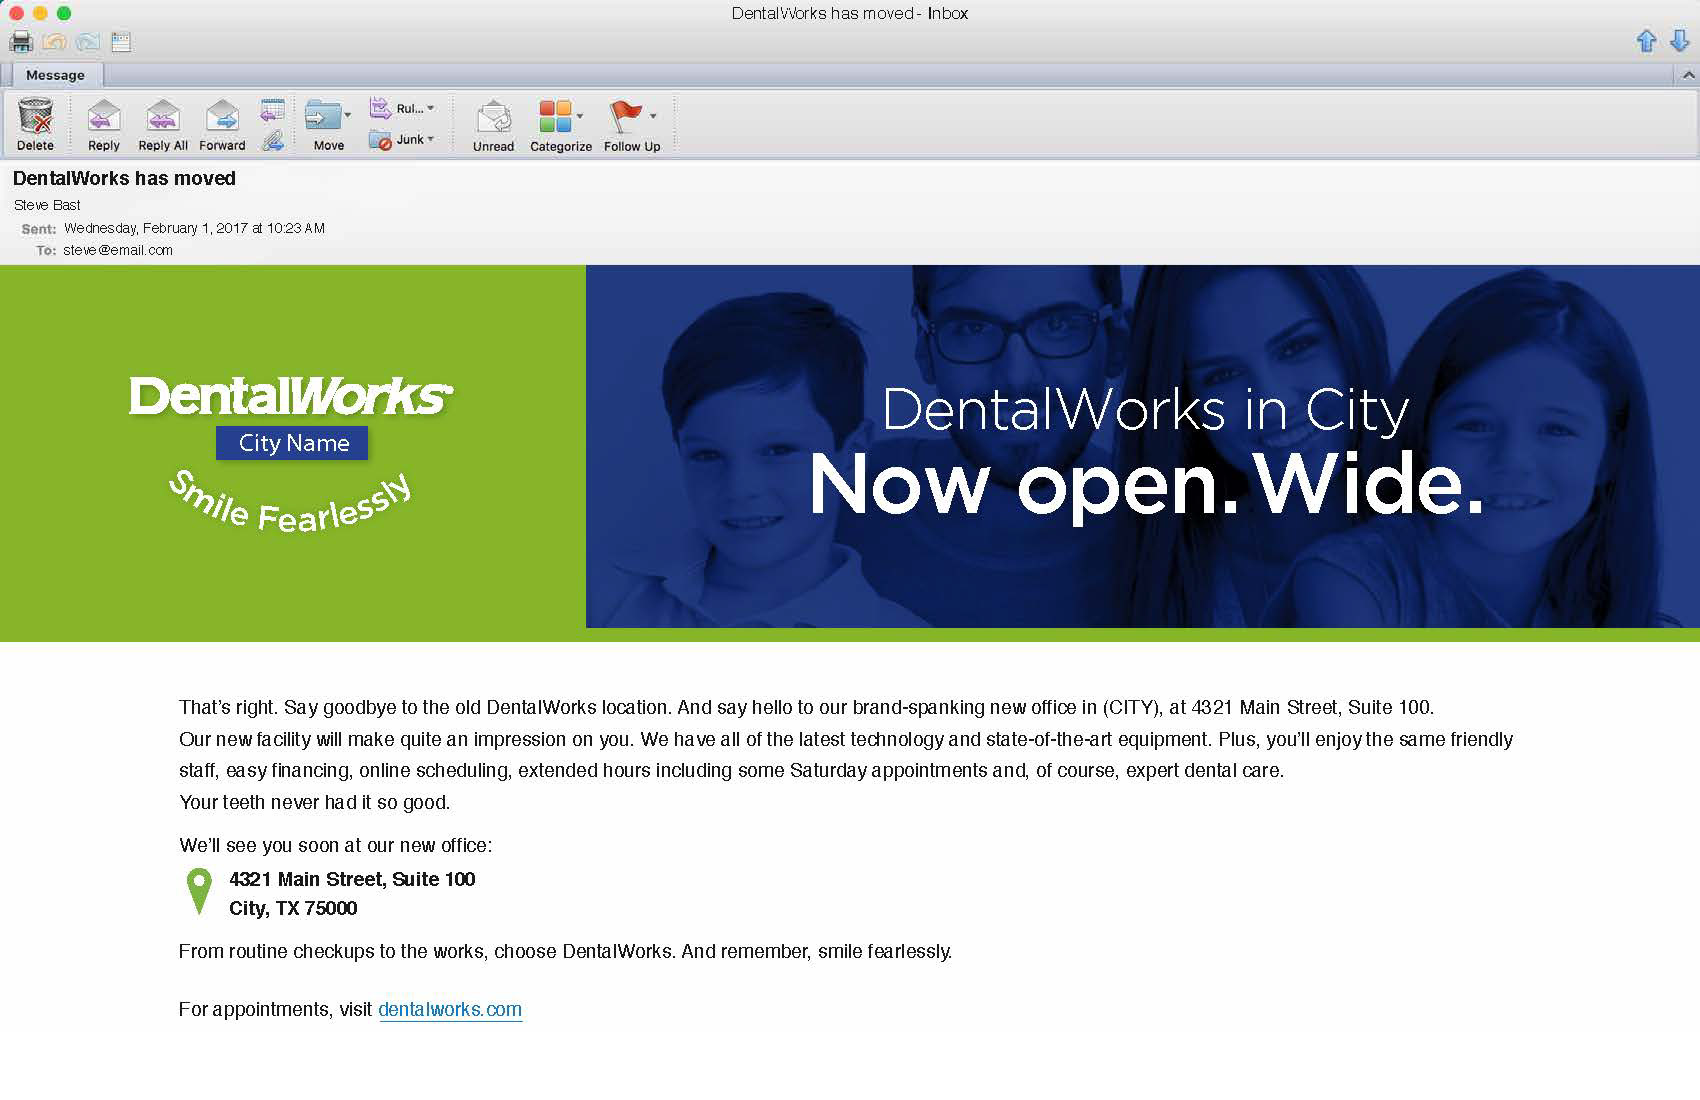Viewport: 1700px width, 1100px height.
Task: Click the subject line 'DentalWorks has moved'
Action: [124, 178]
